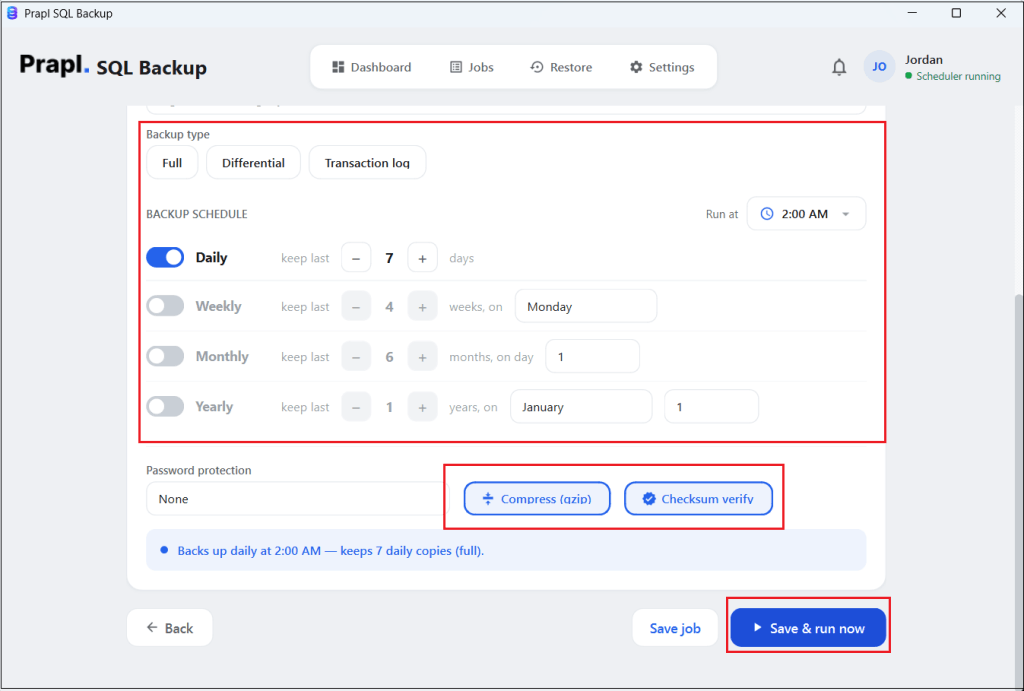The width and height of the screenshot is (1024, 691).
Task: Switch on the Yearly schedule toggle
Action: point(165,406)
